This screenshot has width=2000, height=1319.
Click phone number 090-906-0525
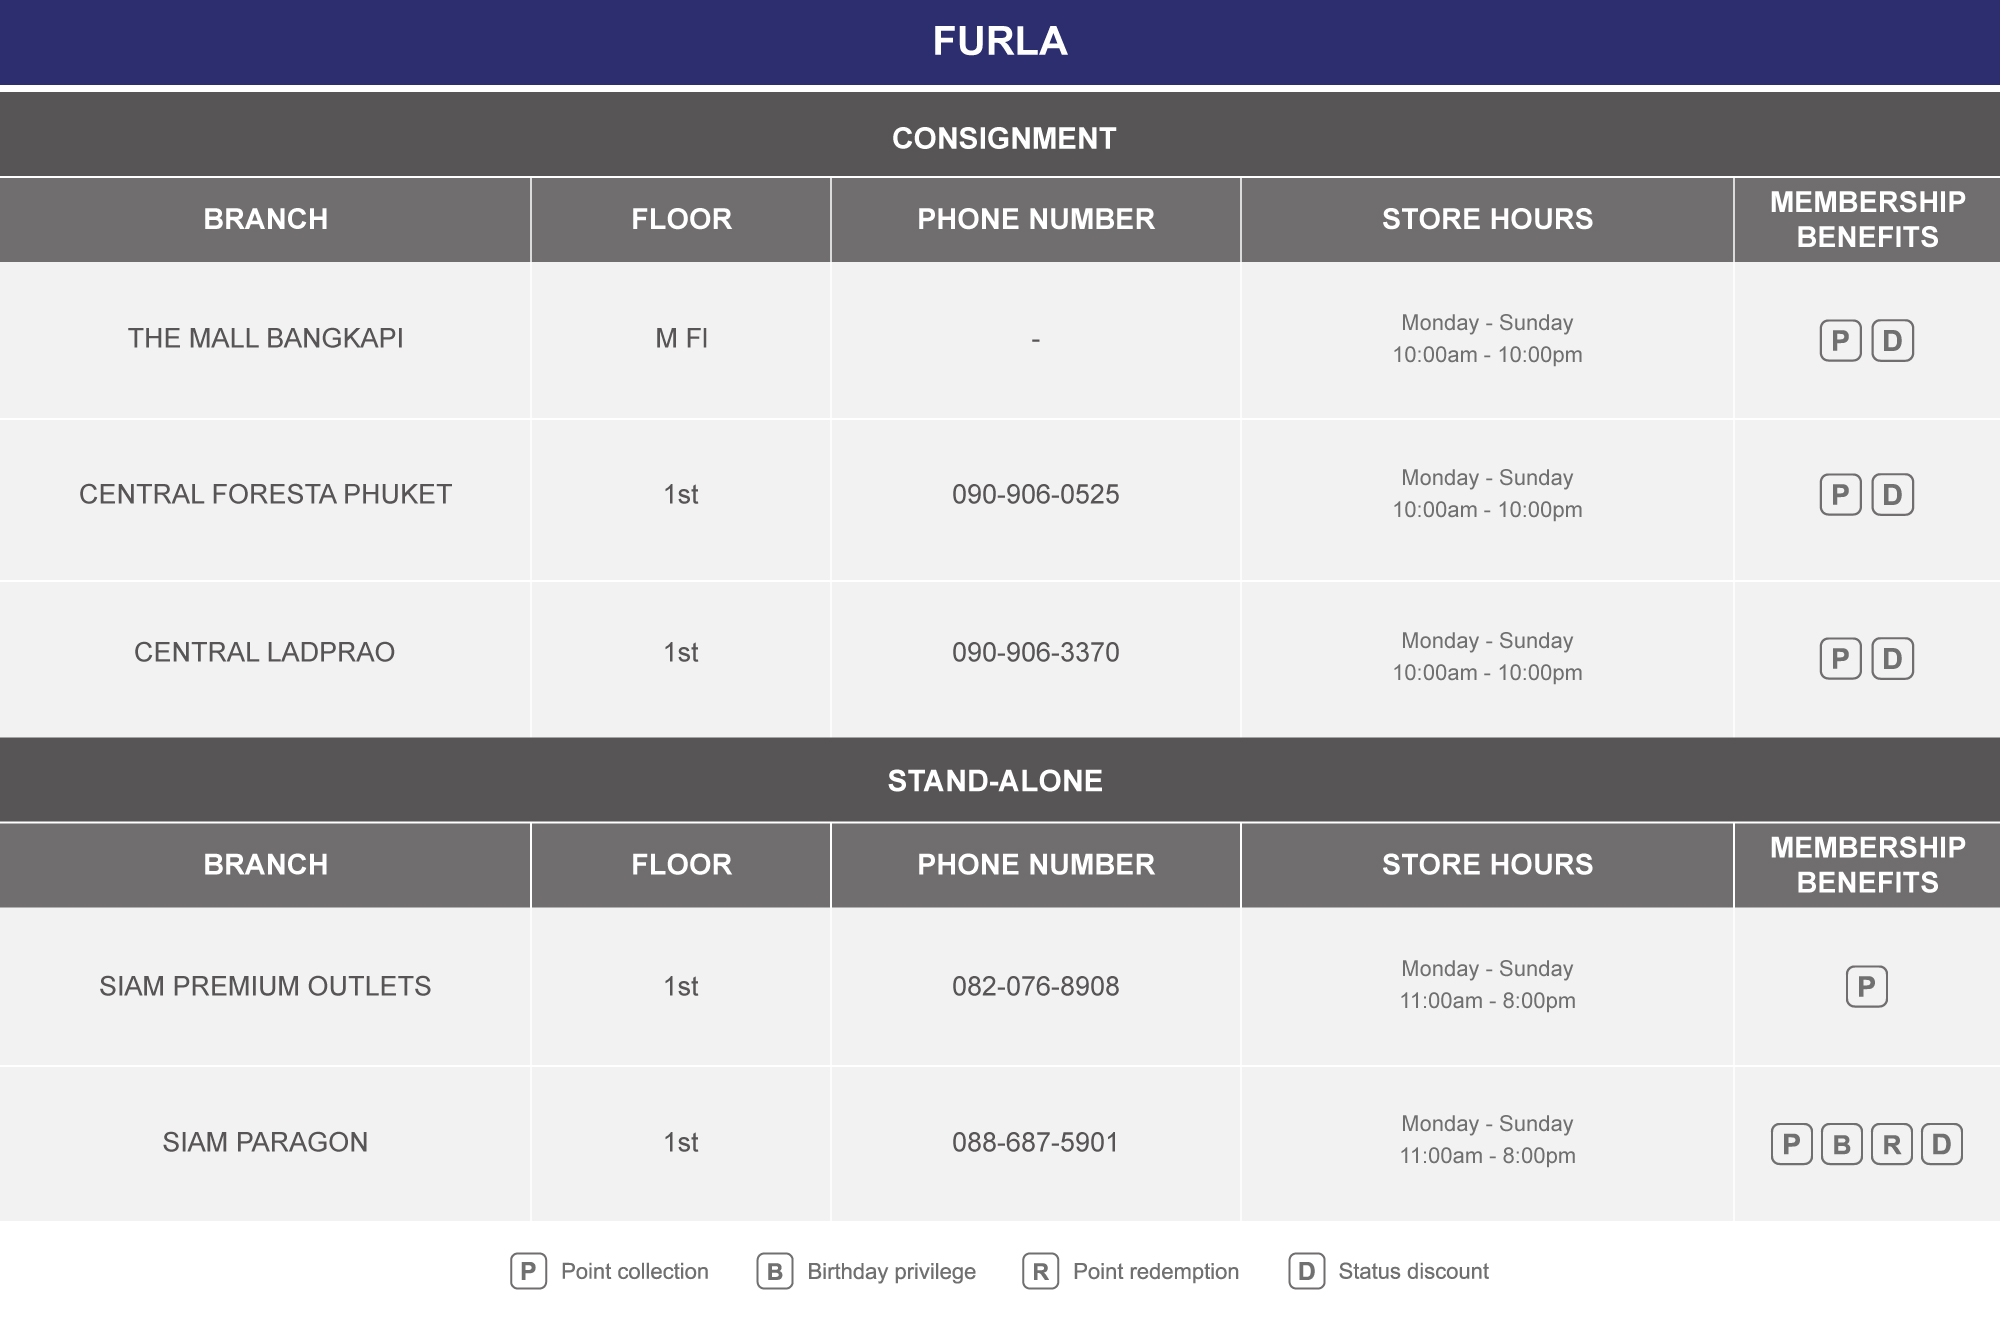tap(1035, 494)
